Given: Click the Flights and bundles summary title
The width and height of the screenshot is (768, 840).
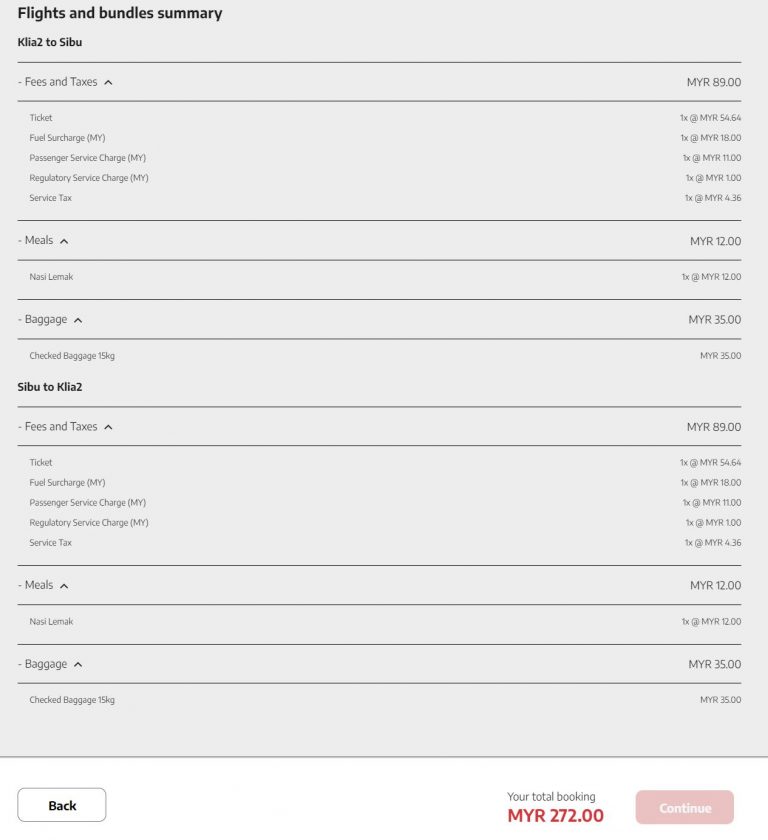Looking at the screenshot, I should [119, 13].
